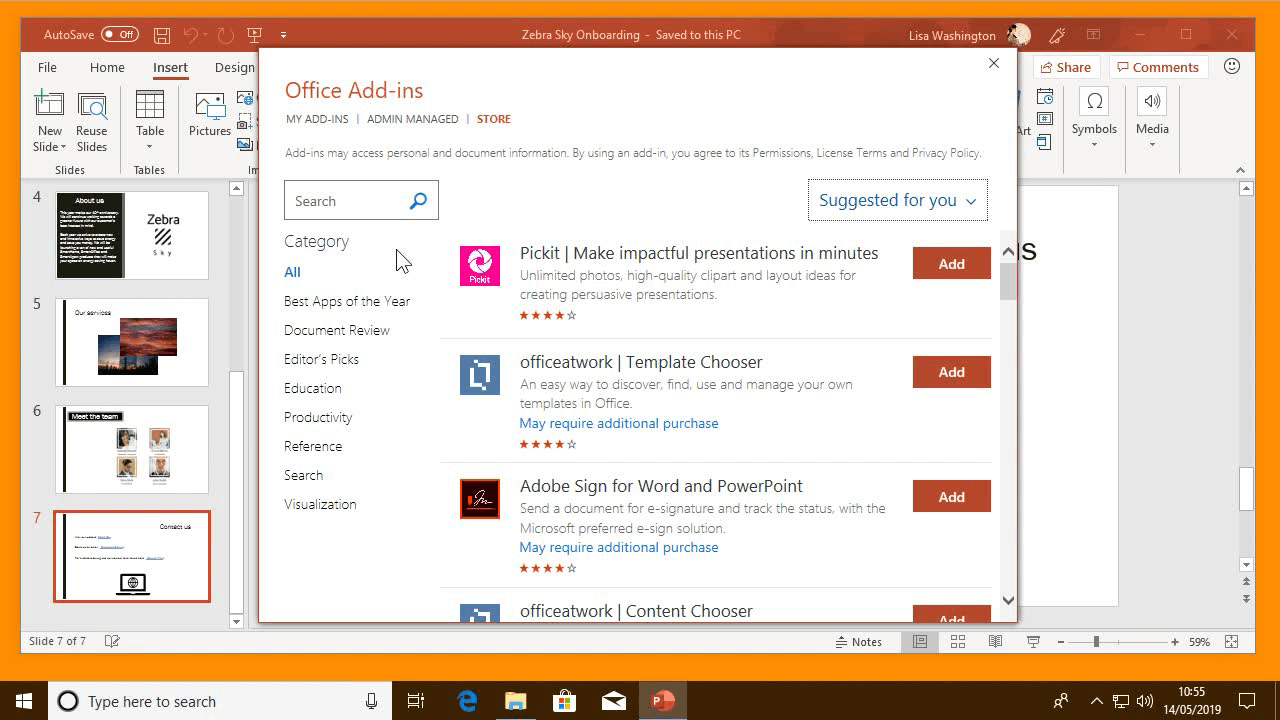Viewport: 1280px width, 720px height.
Task: Show the Notes pane
Action: 860,641
